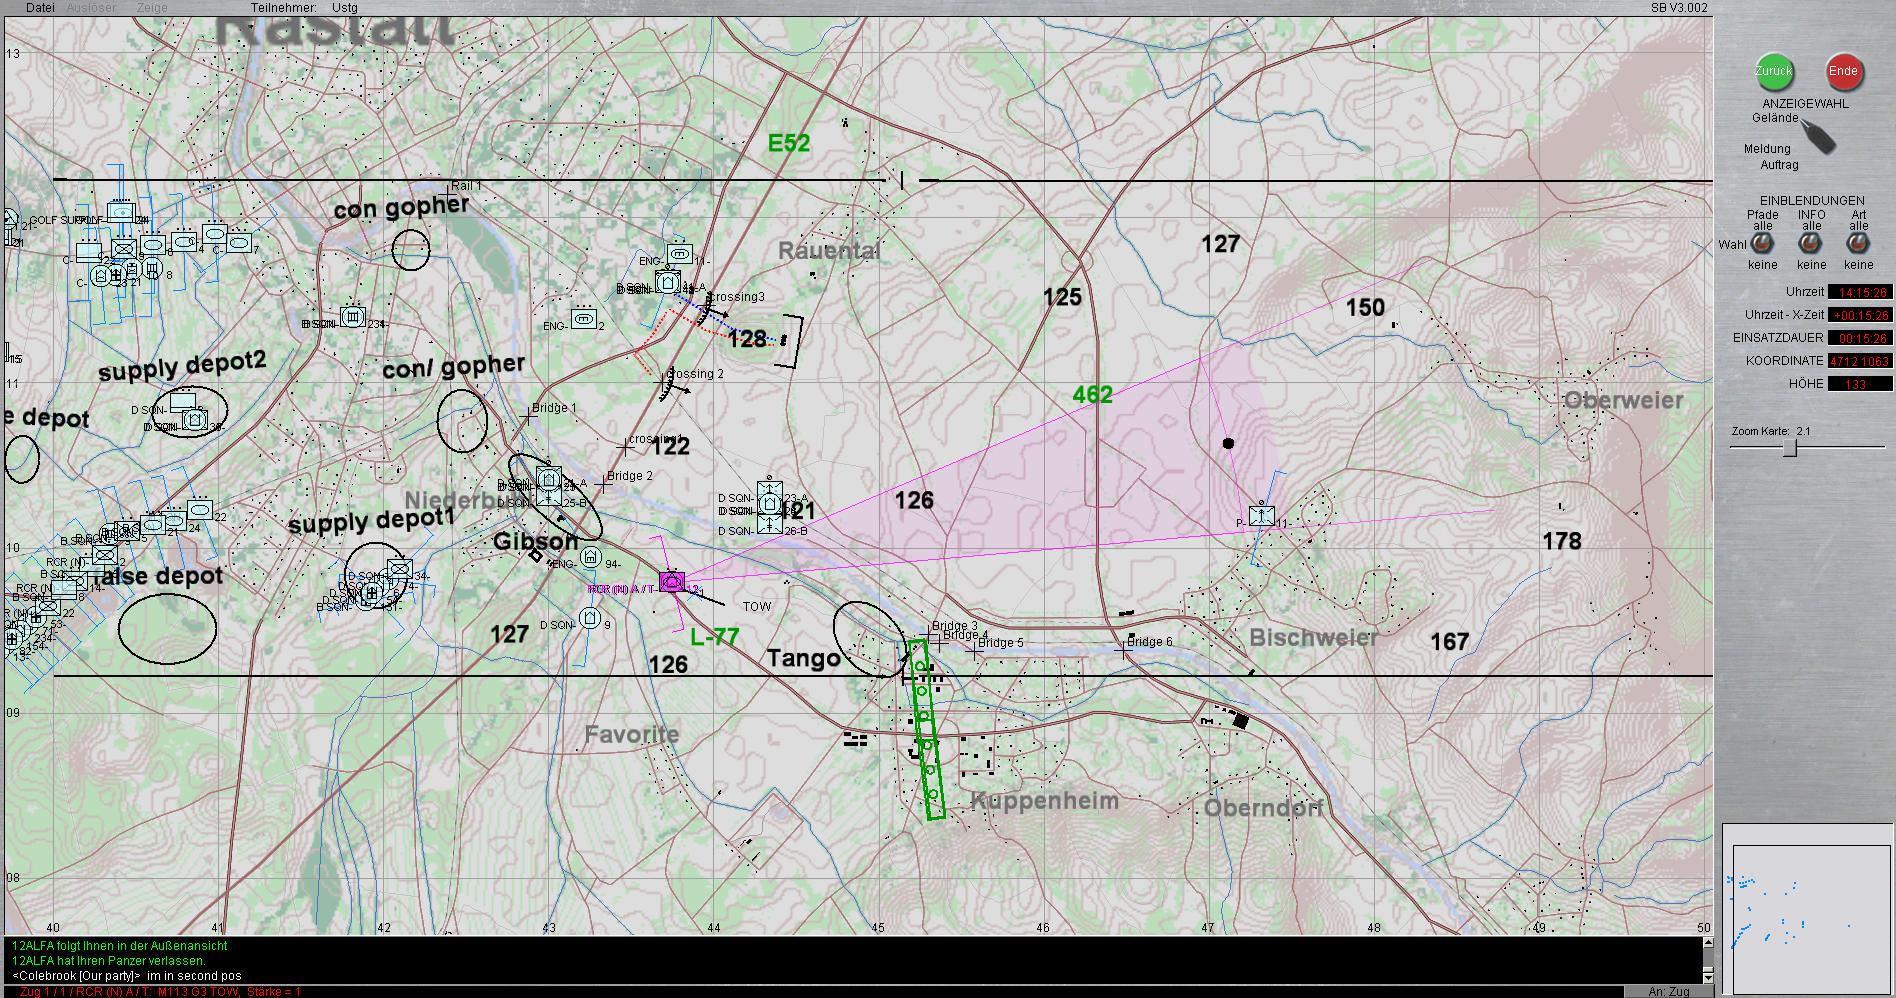
Task: Click the 'Kuppenheim' town label
Action: (1044, 801)
